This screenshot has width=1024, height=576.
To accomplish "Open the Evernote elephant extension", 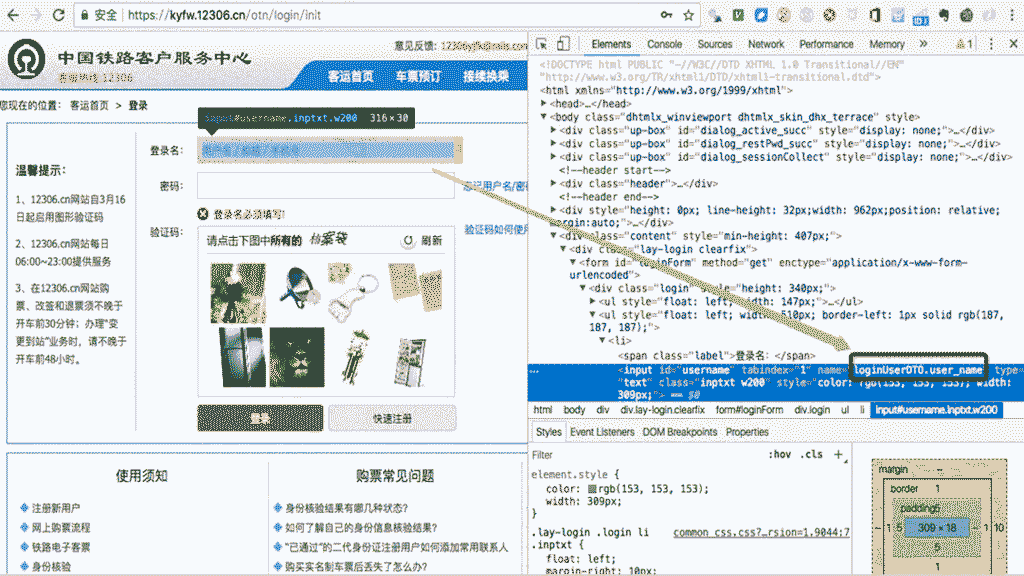I will [944, 15].
